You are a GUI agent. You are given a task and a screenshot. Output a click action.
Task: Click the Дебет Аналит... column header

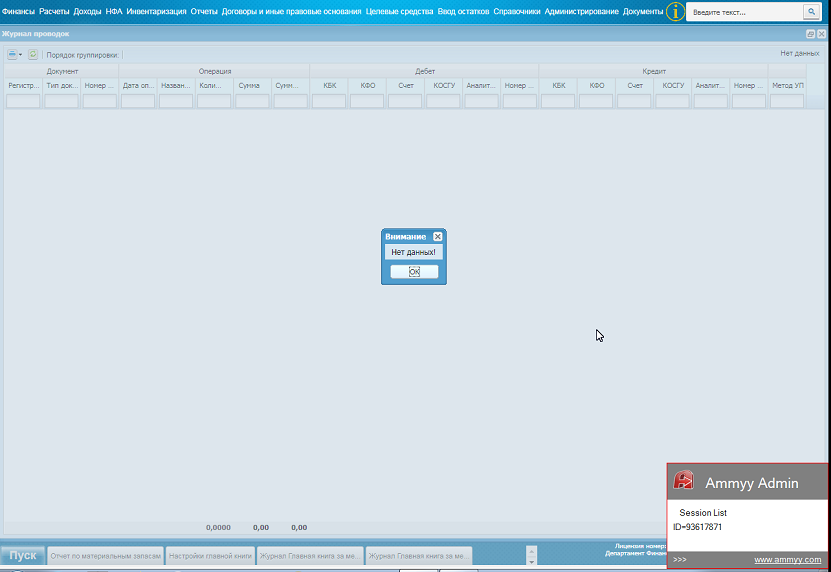pyautogui.click(x=481, y=85)
